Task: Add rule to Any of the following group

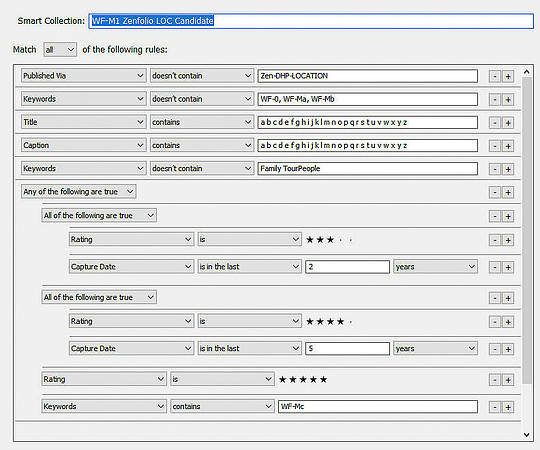Action: tap(508, 192)
